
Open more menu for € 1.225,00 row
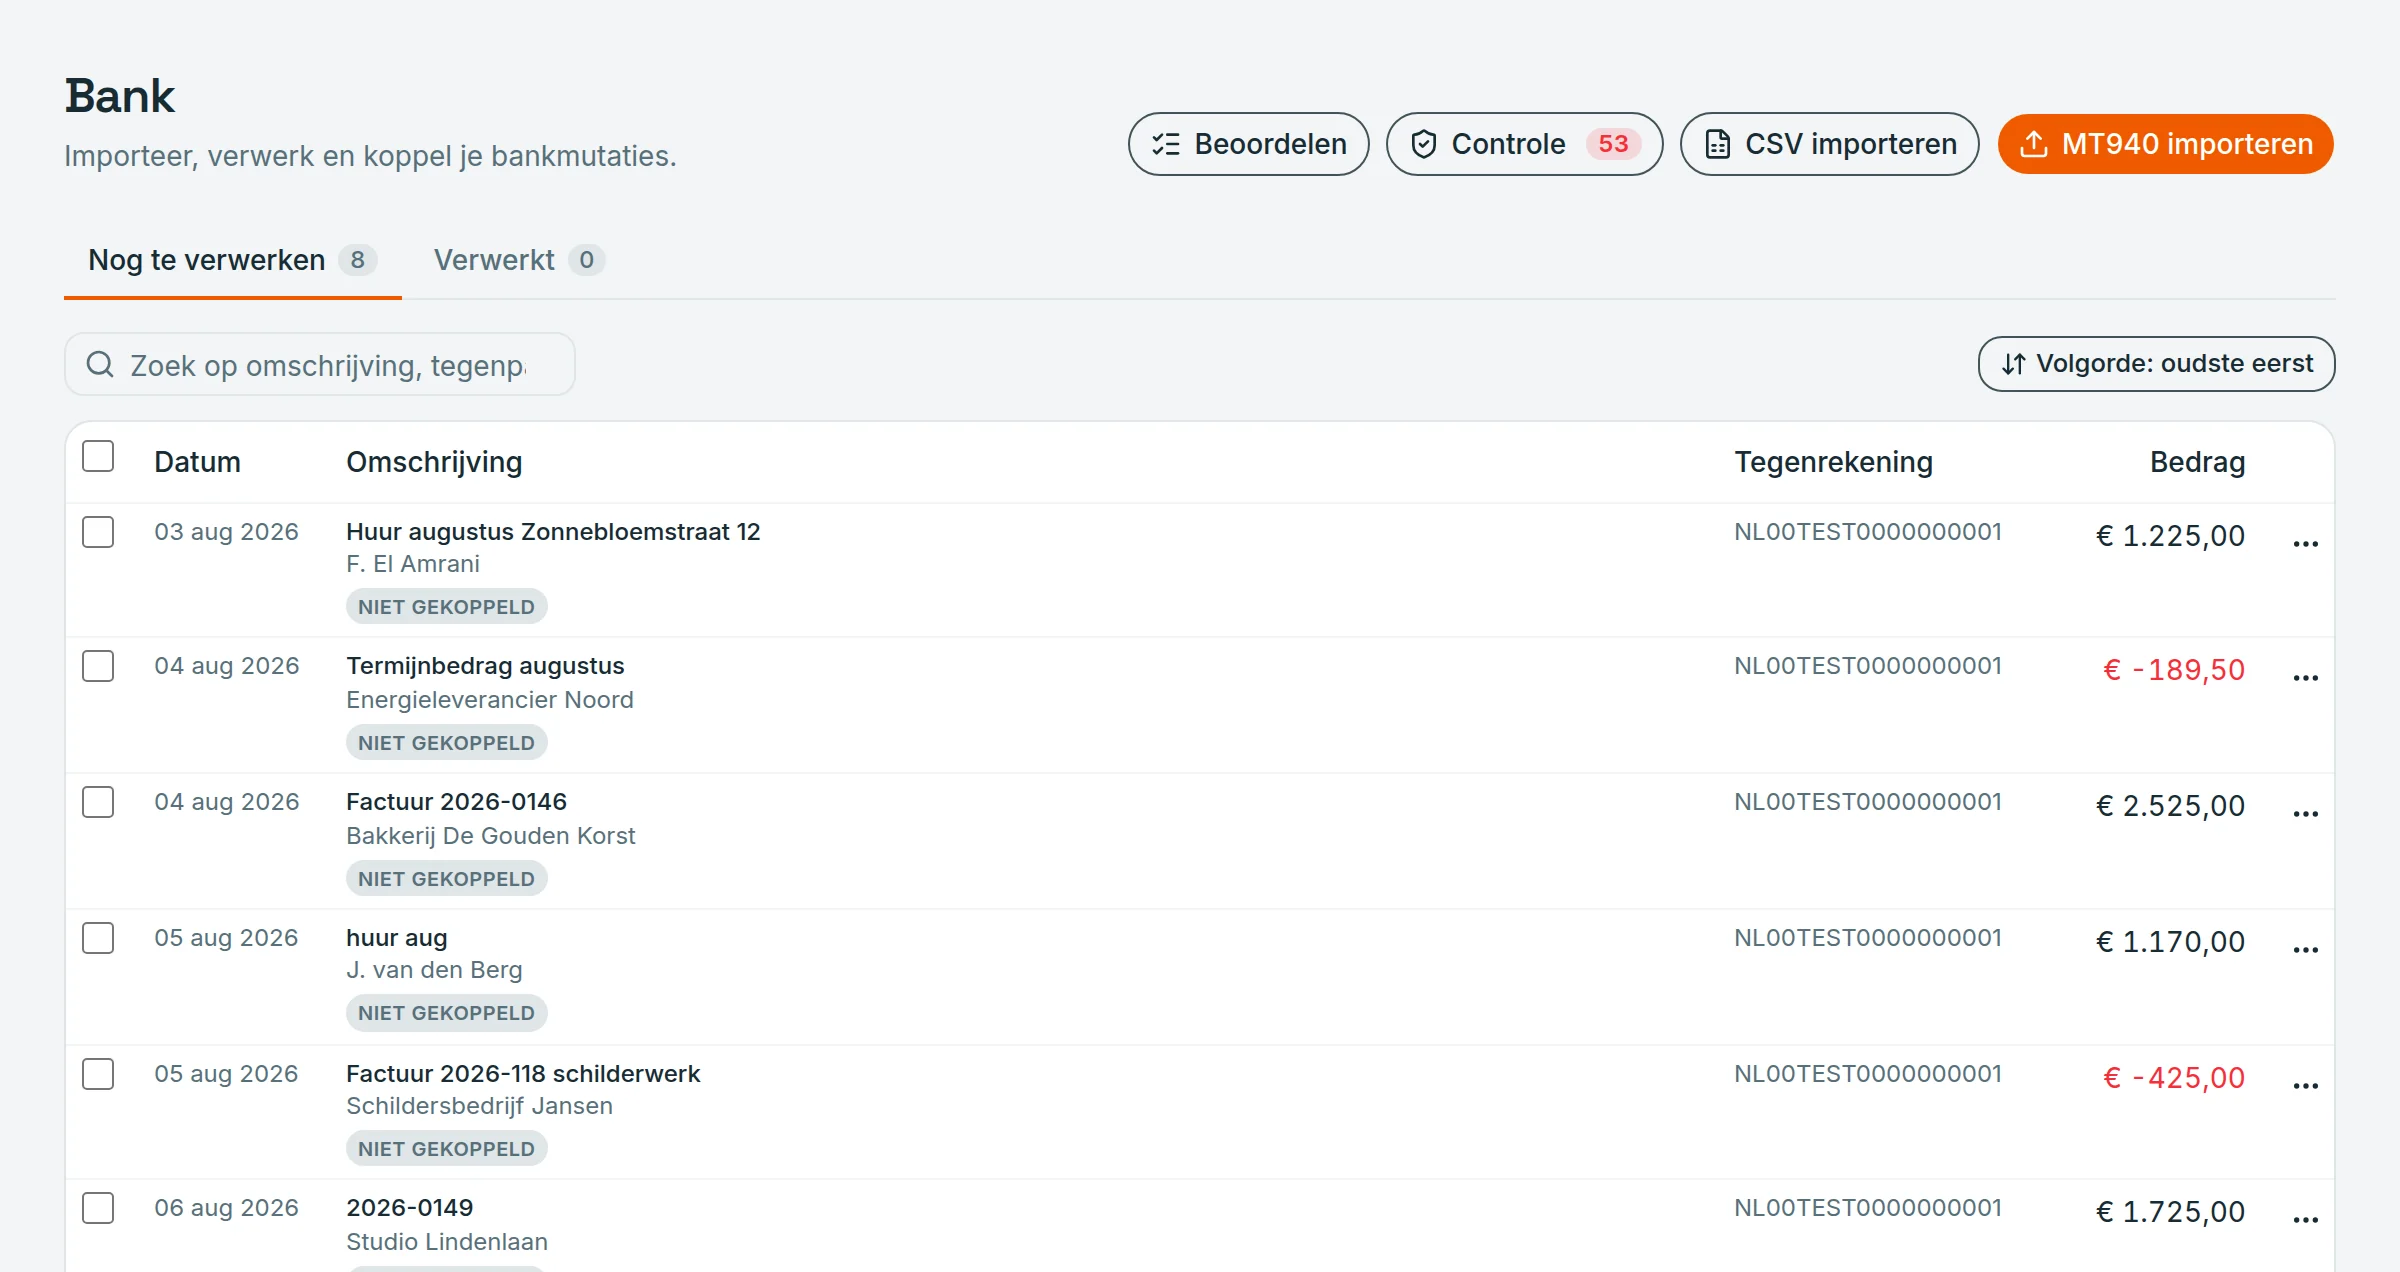click(2306, 544)
